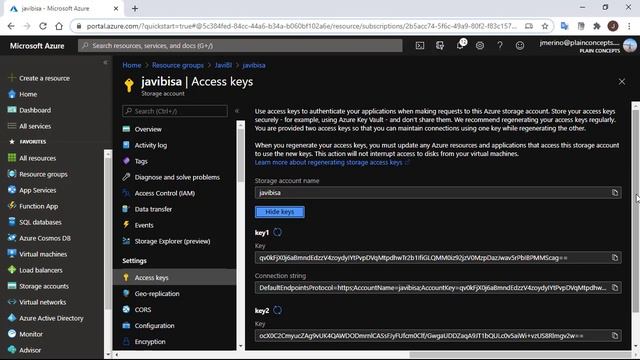
Task: Go to javibisa breadcrumb
Action: pyautogui.click(x=254, y=65)
